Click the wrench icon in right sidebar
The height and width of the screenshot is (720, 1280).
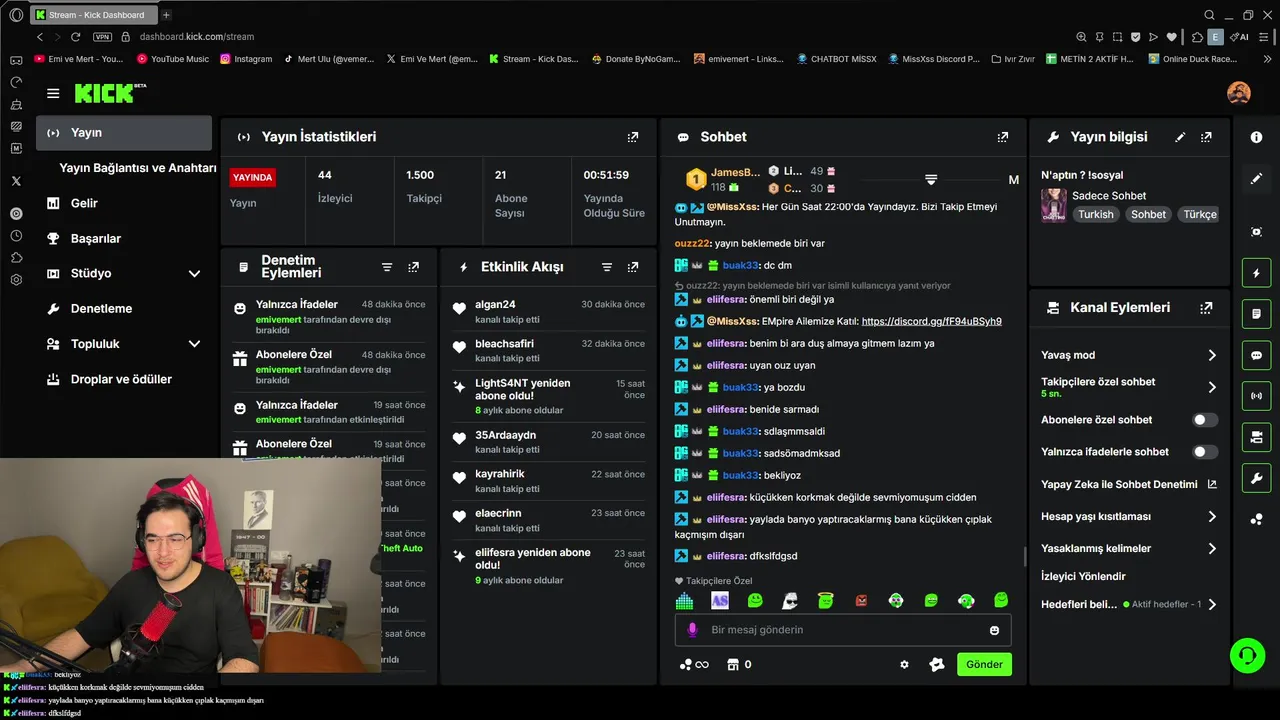[1257, 478]
